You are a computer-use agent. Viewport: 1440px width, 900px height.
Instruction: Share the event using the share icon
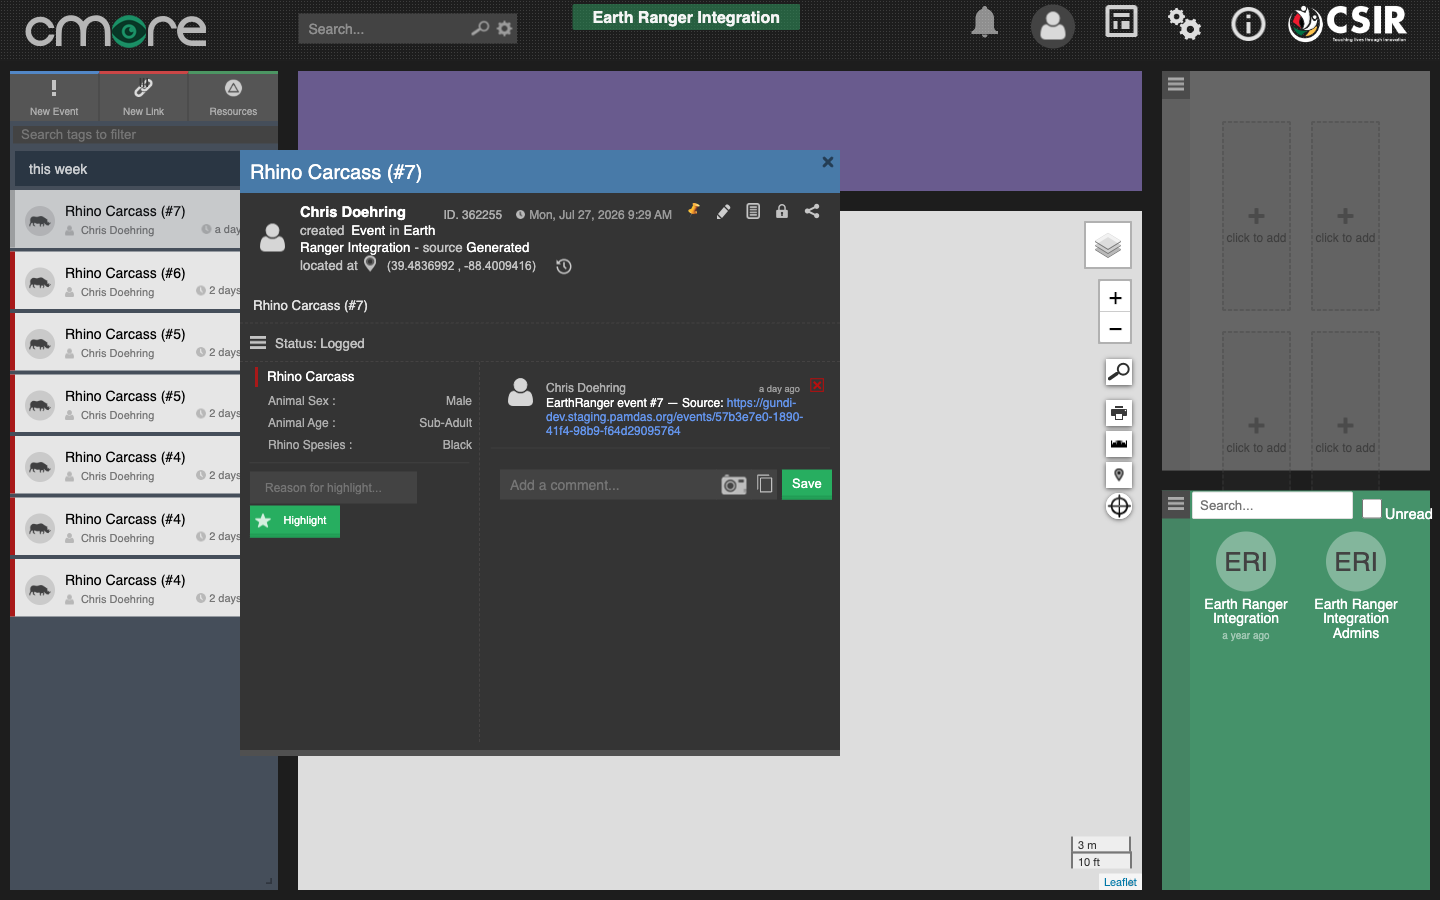click(812, 211)
